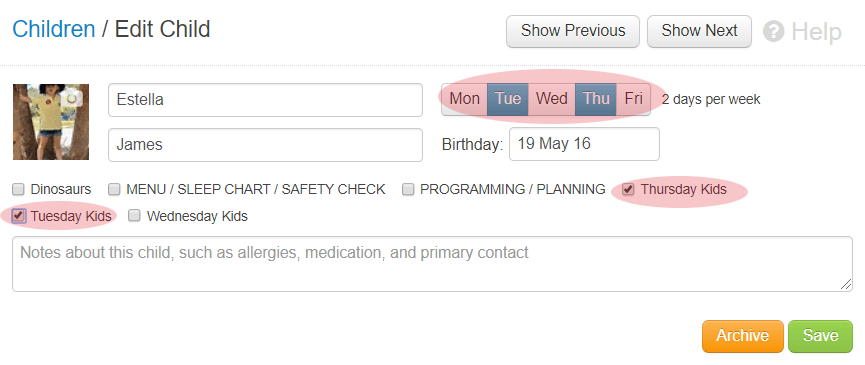Click the green Save button
Screen dimensions: 865x365
[x=820, y=336]
